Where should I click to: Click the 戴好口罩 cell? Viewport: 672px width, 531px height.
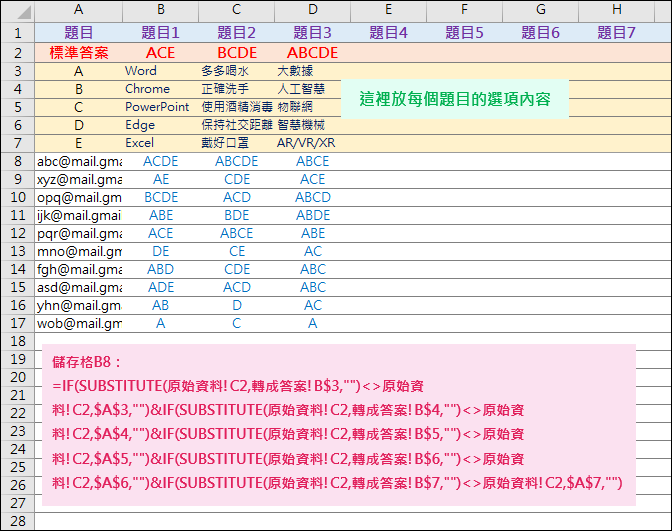(237, 143)
